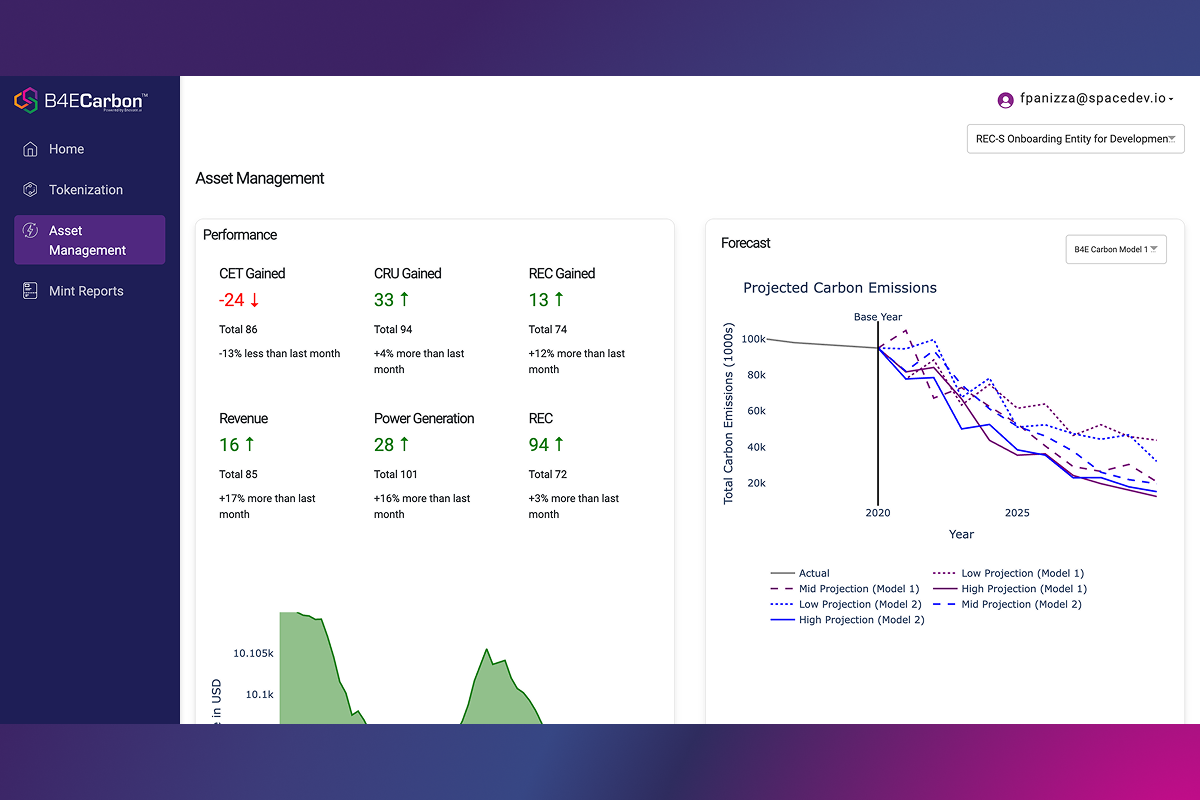Viewport: 1200px width, 800px height.
Task: Click the Tokenization hexagon icon
Action: pos(30,190)
